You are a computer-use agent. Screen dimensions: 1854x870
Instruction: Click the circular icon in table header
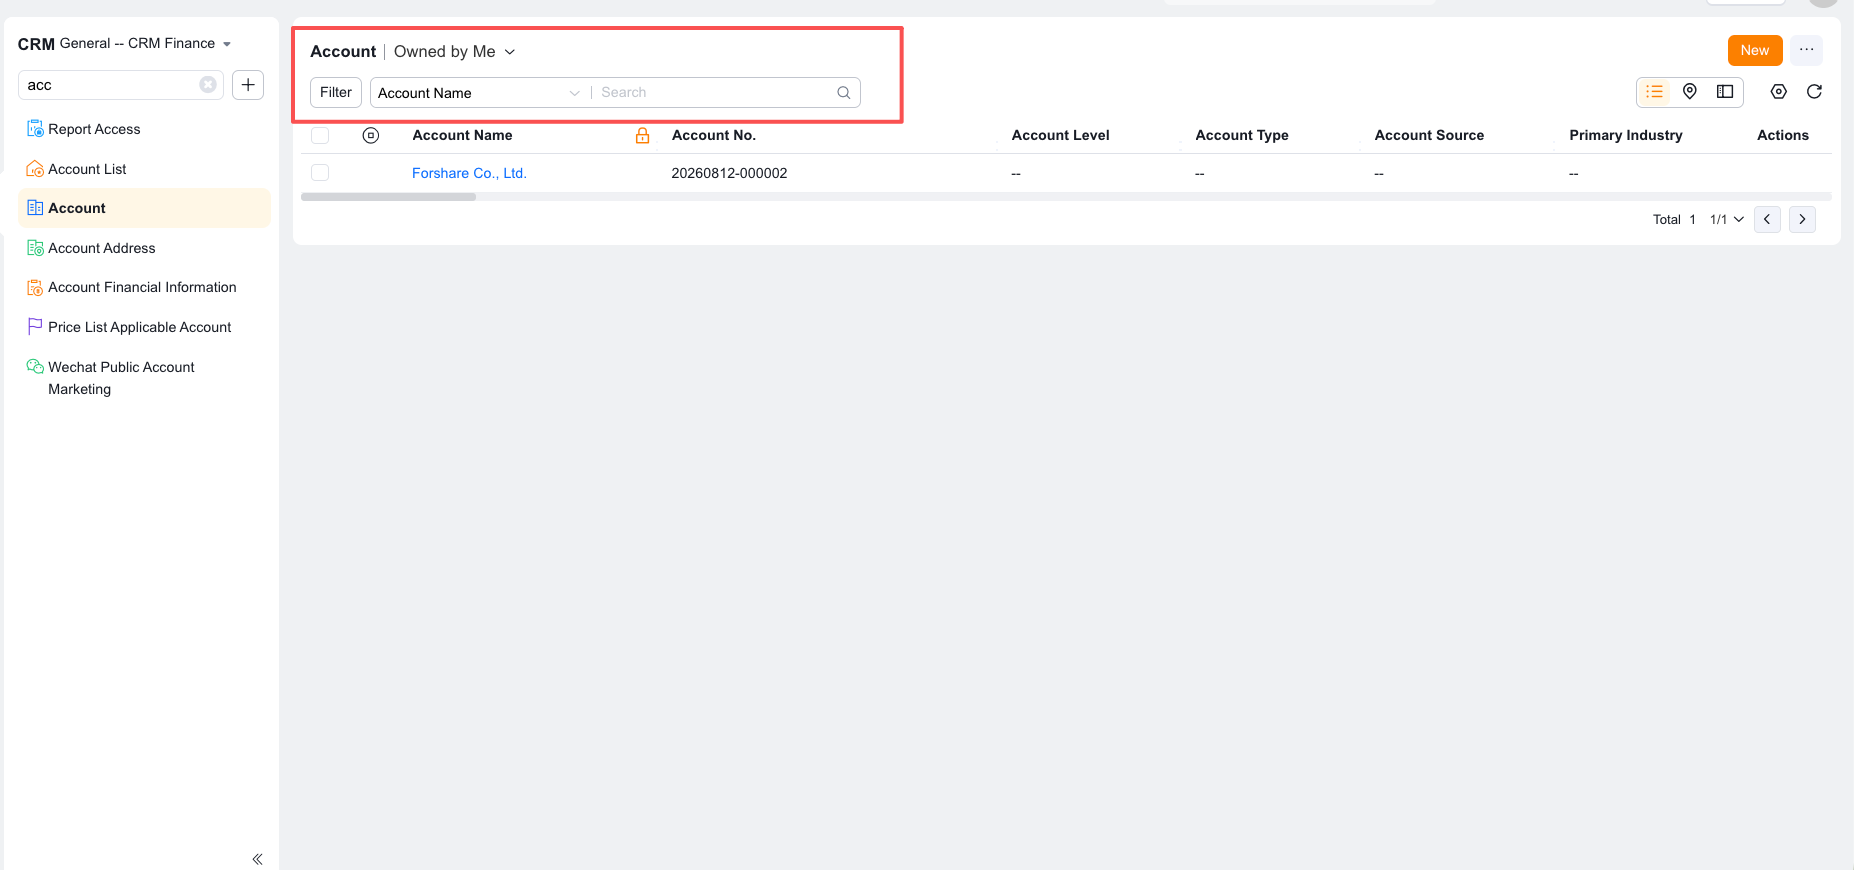pos(371,135)
